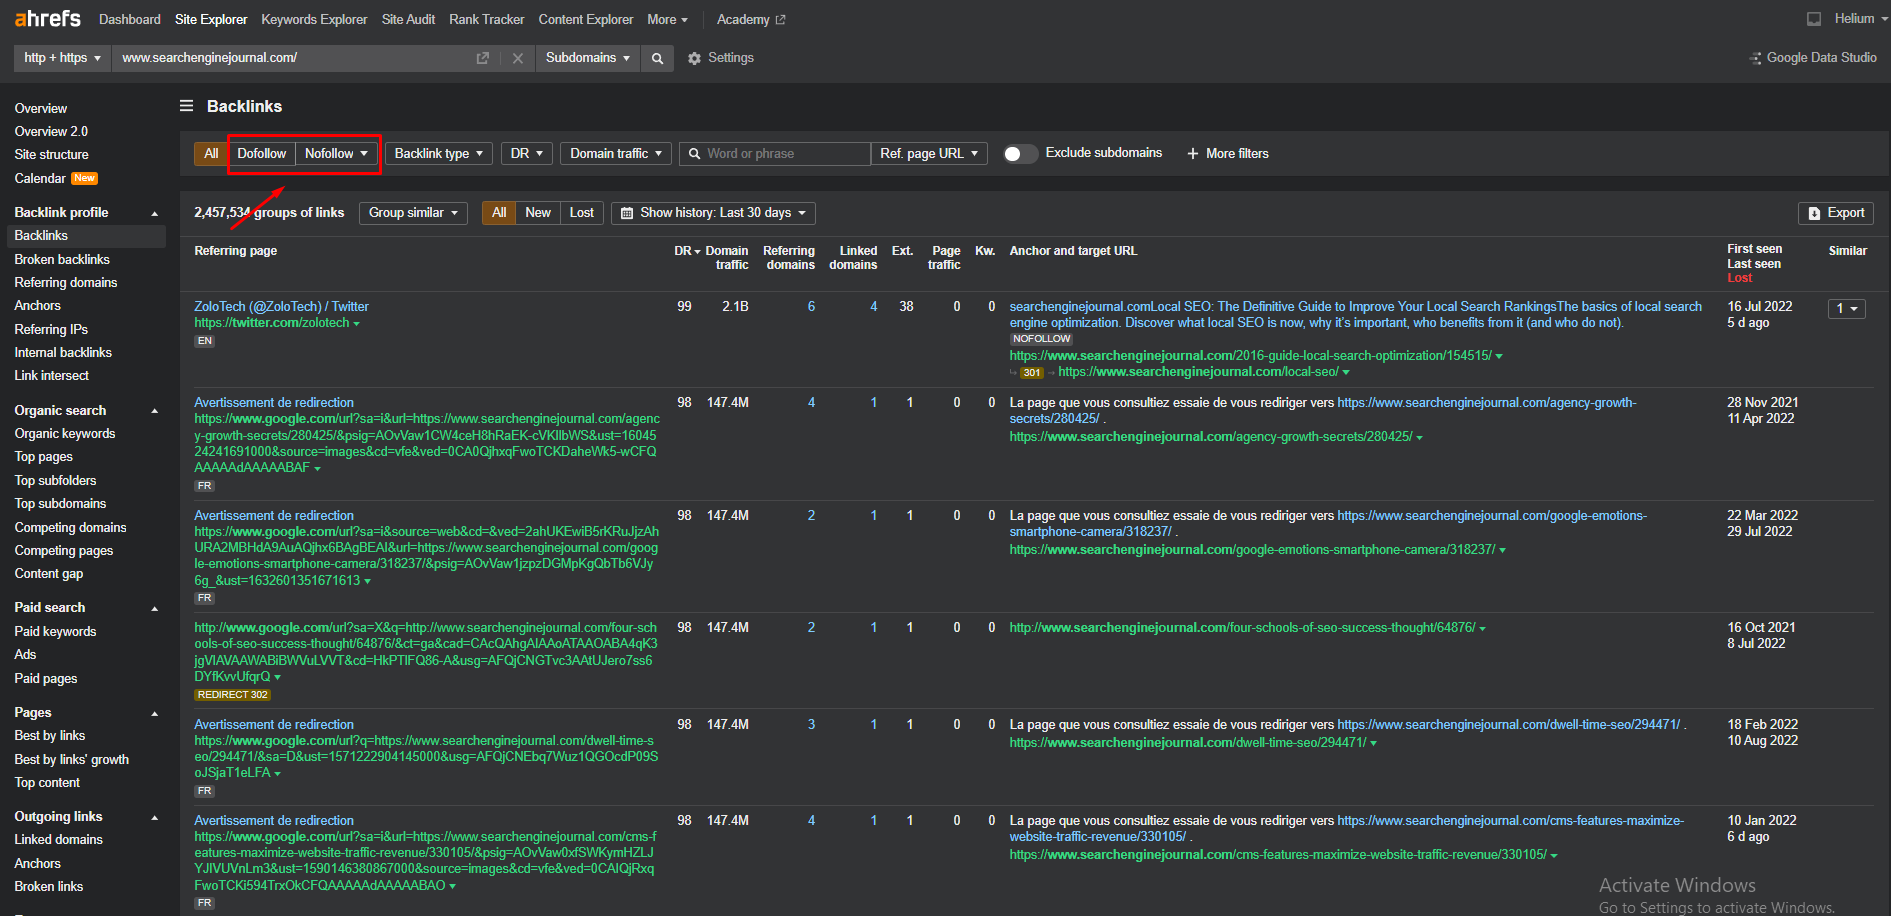Open Backlink type dropdown
This screenshot has height=916, width=1891.
pos(439,153)
